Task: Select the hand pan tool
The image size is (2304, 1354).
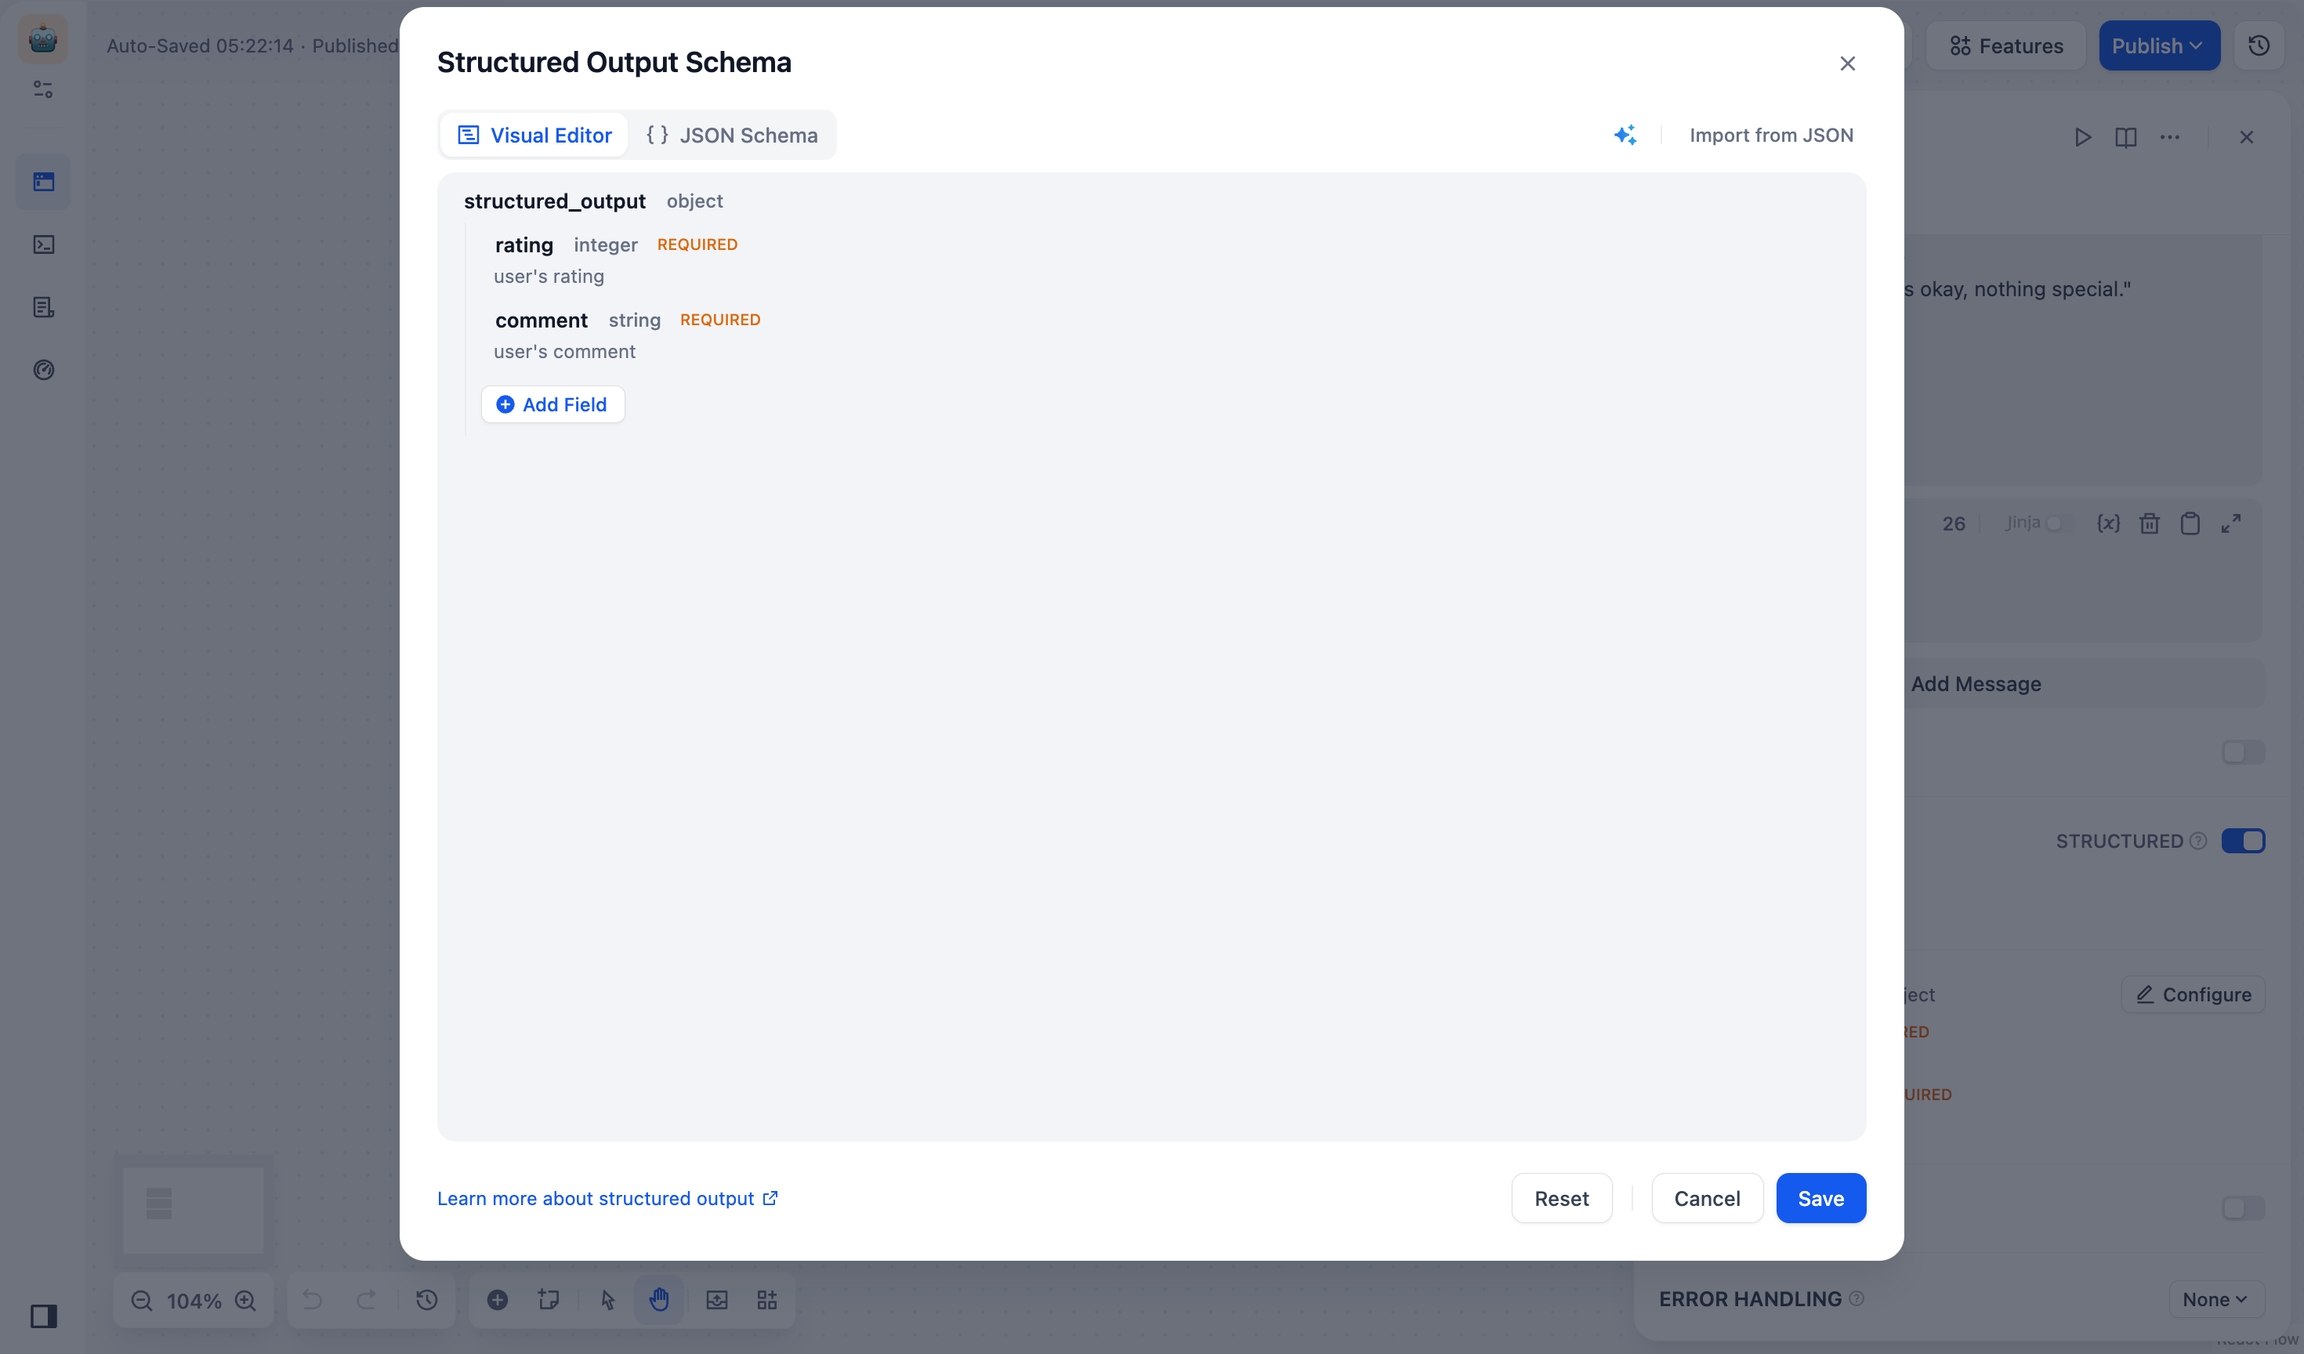Action: click(x=659, y=1300)
